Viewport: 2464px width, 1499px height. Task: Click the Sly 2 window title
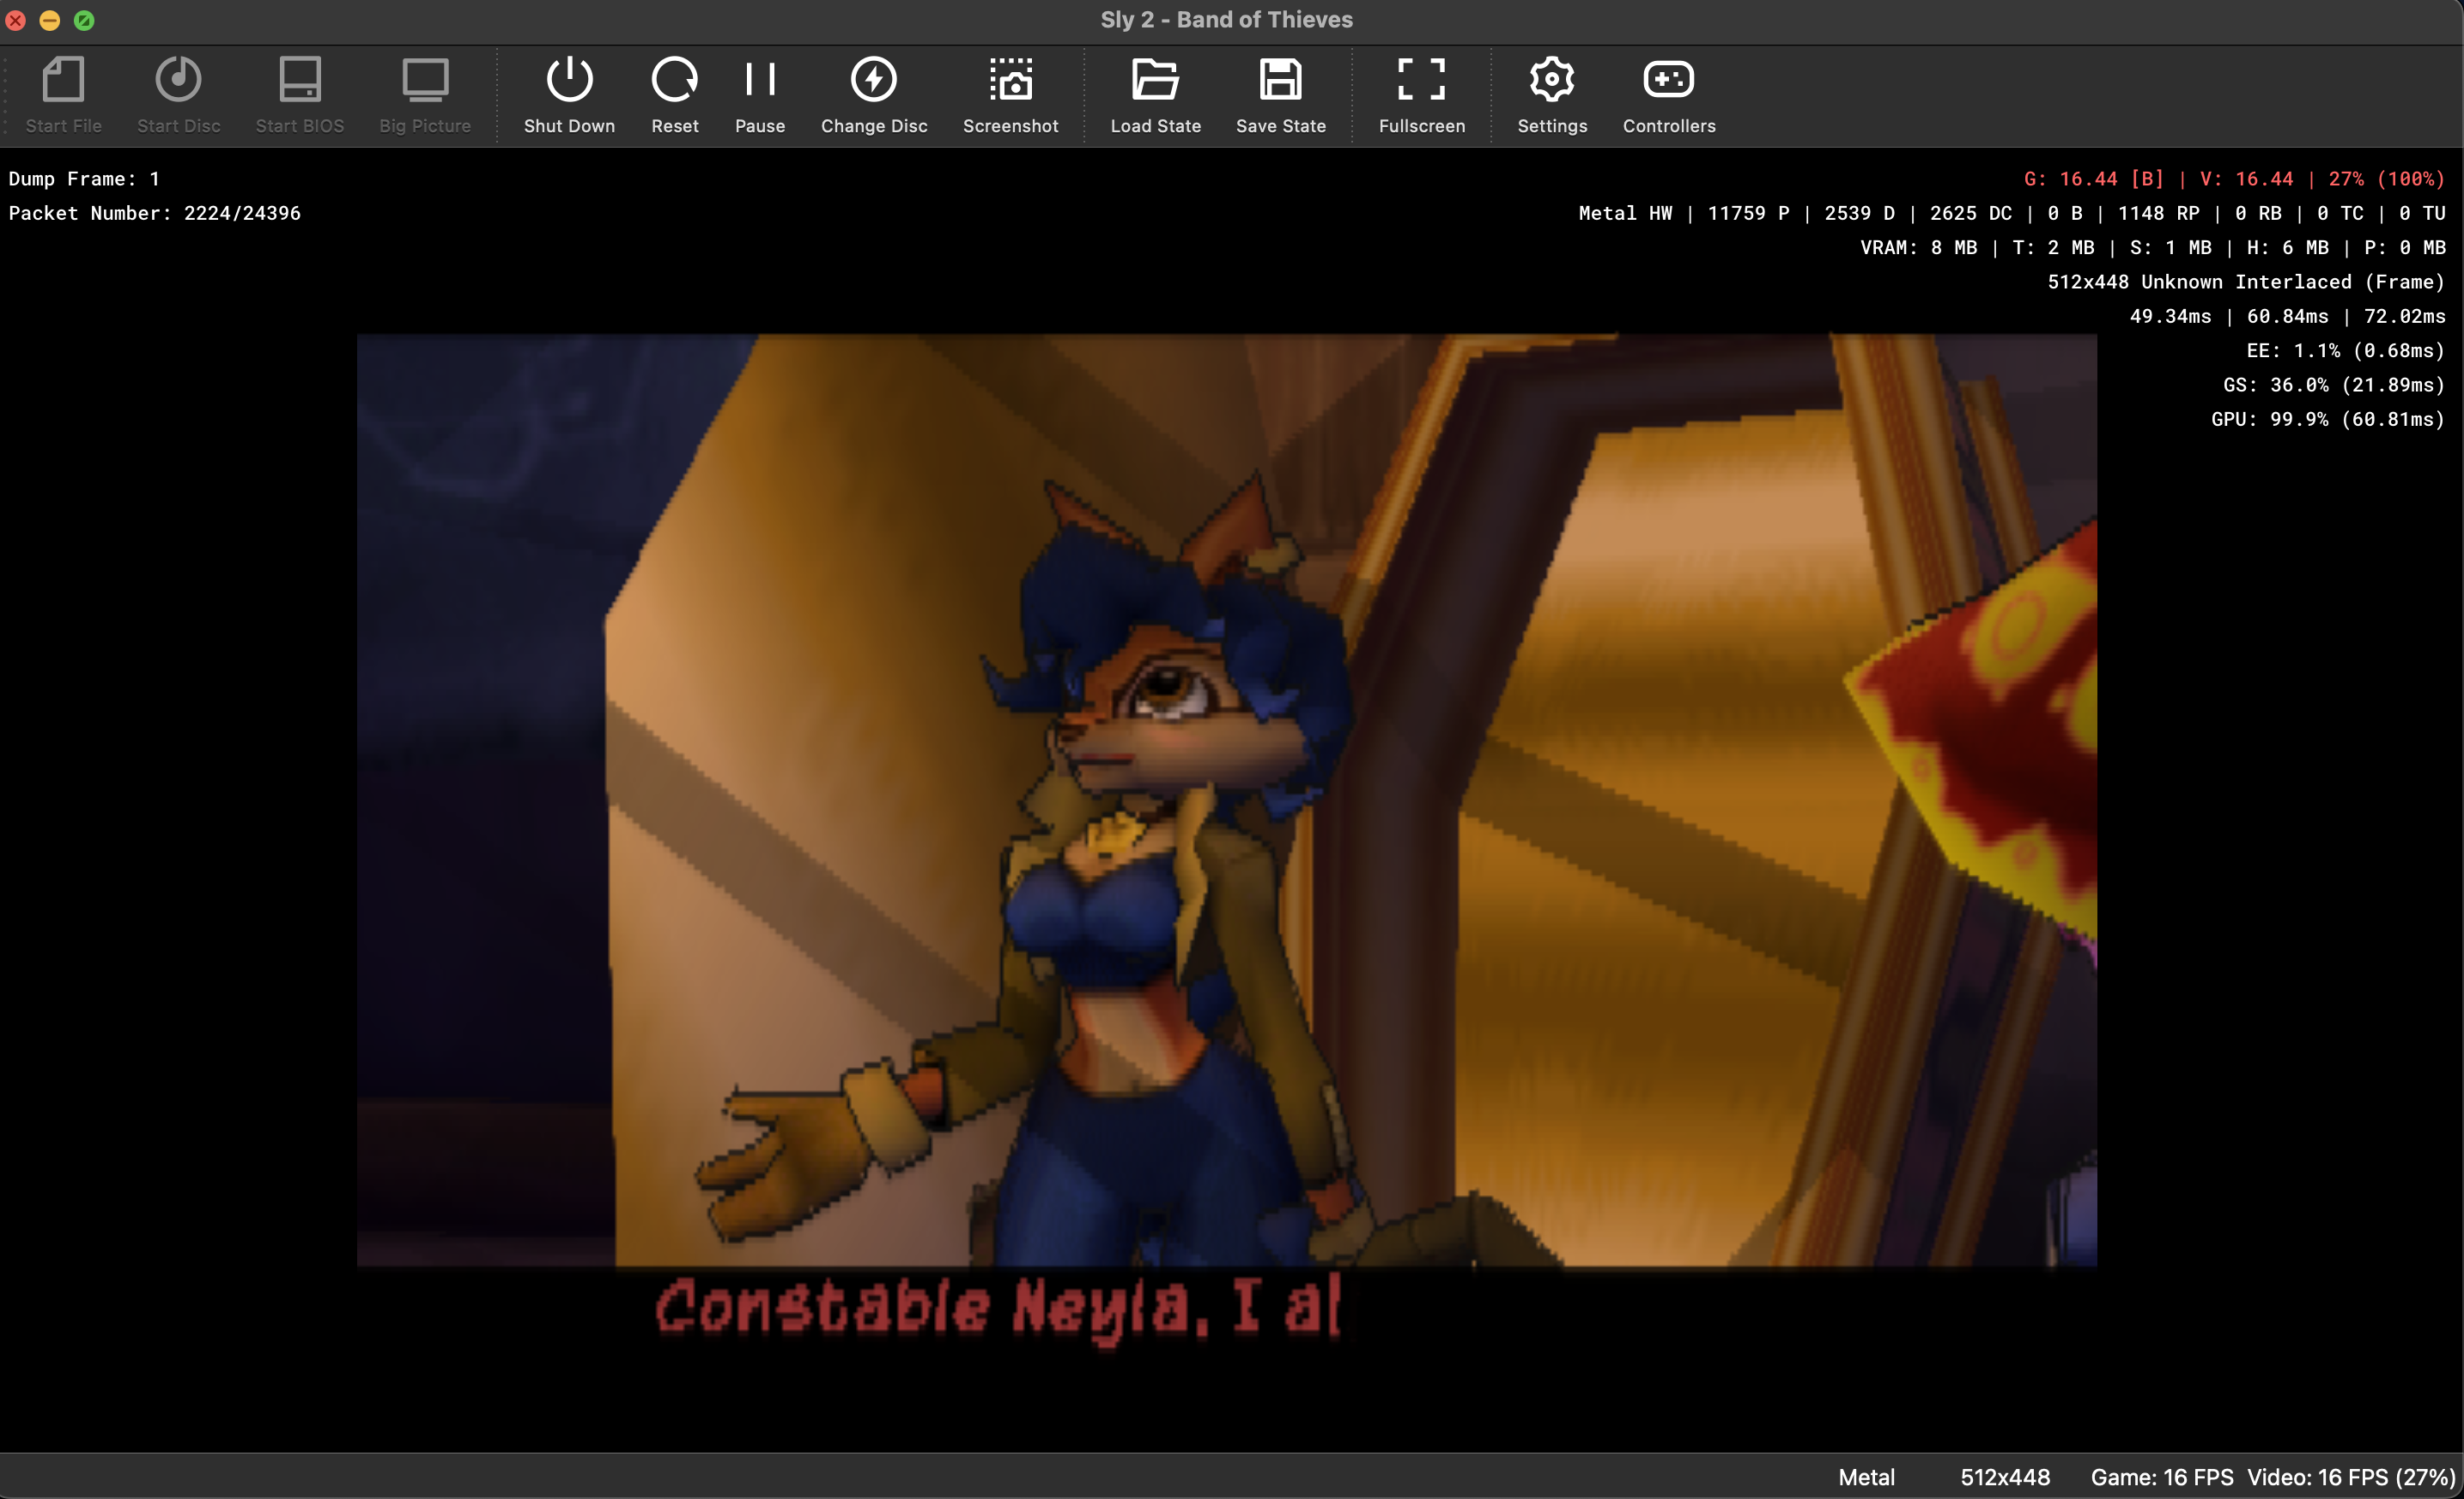coord(1227,19)
